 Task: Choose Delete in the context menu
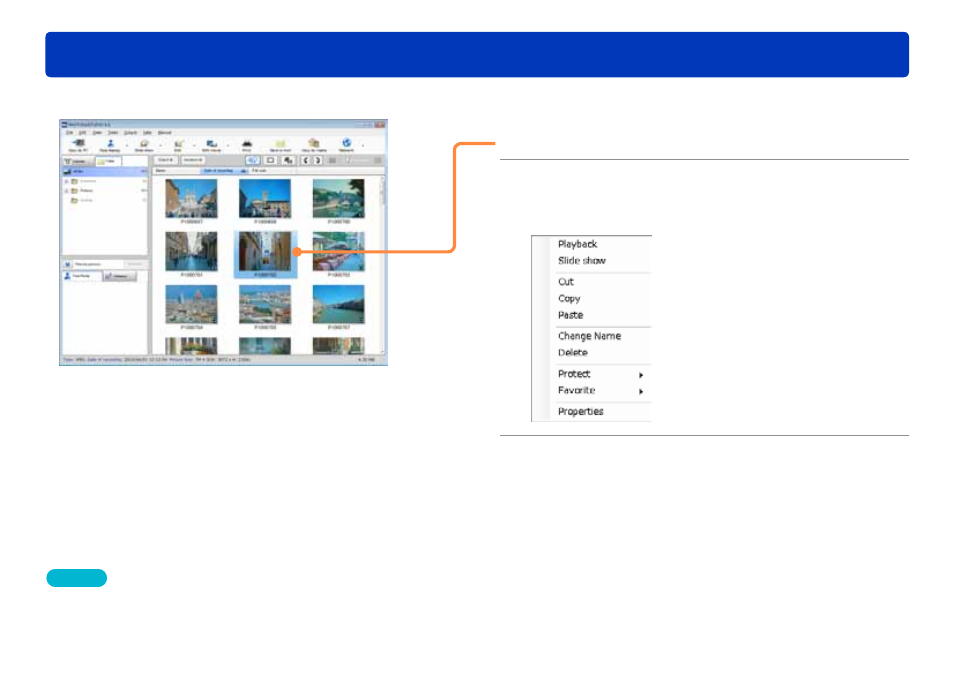coord(573,352)
